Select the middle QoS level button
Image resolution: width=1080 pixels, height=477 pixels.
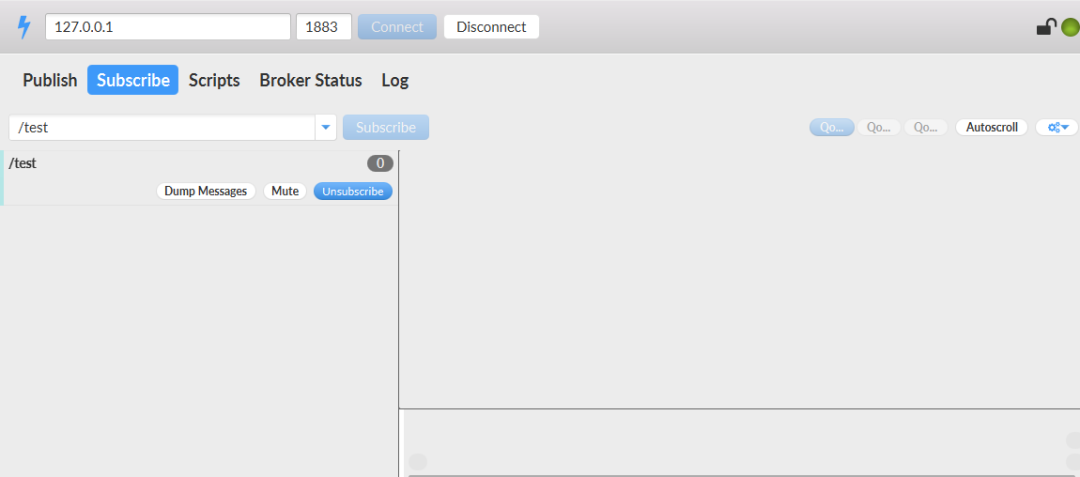878,127
